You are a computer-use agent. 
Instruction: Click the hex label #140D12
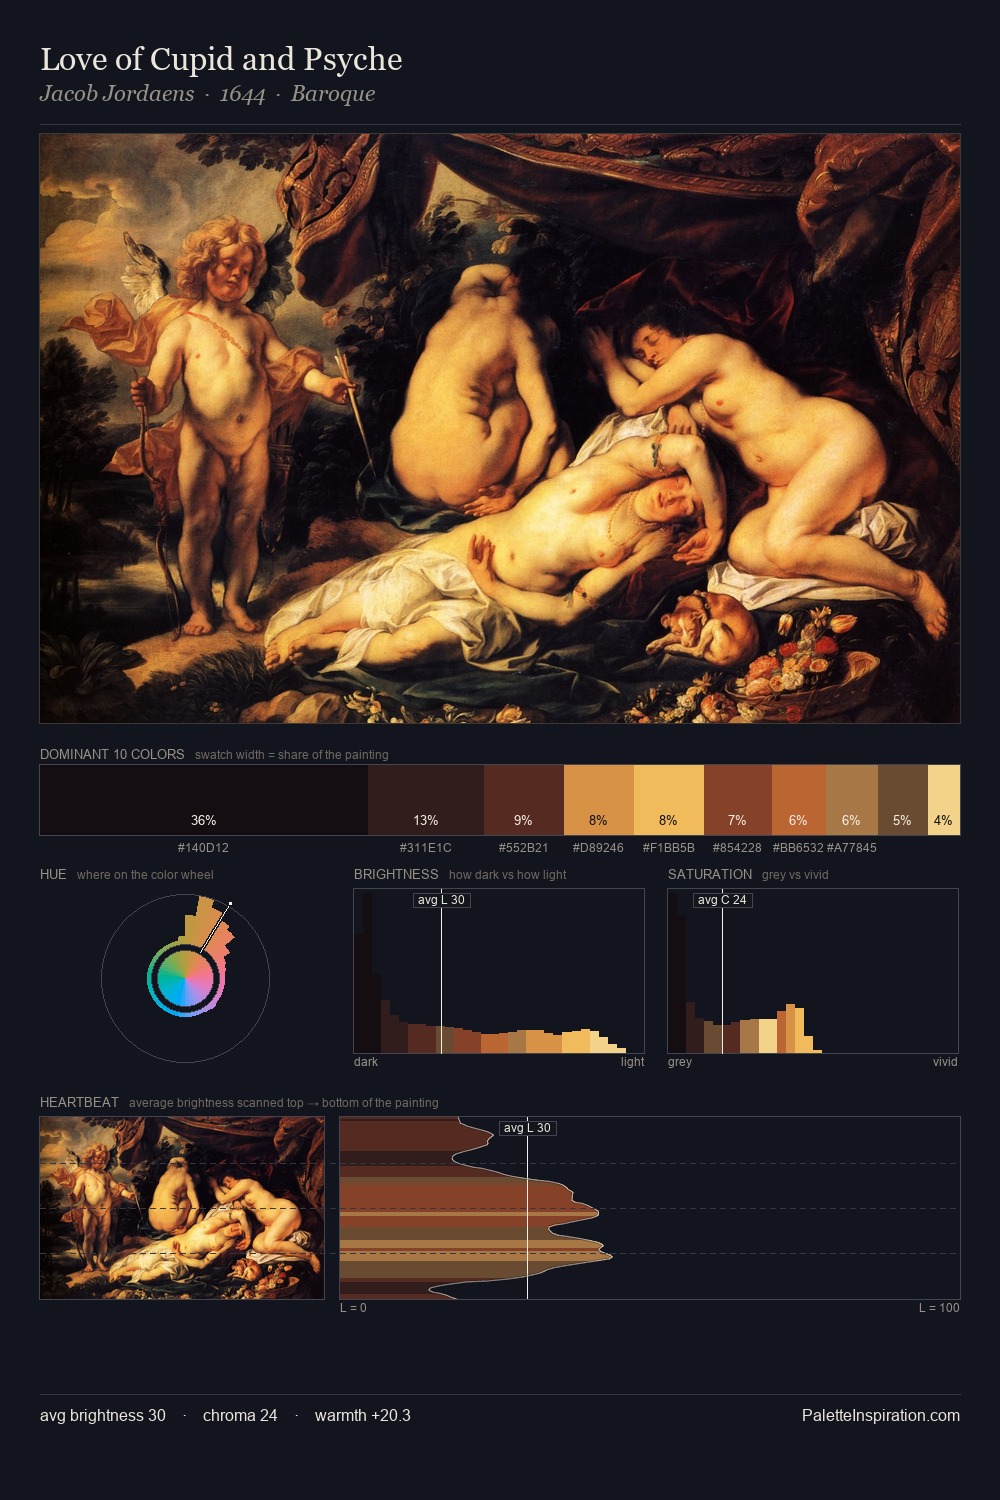(203, 848)
